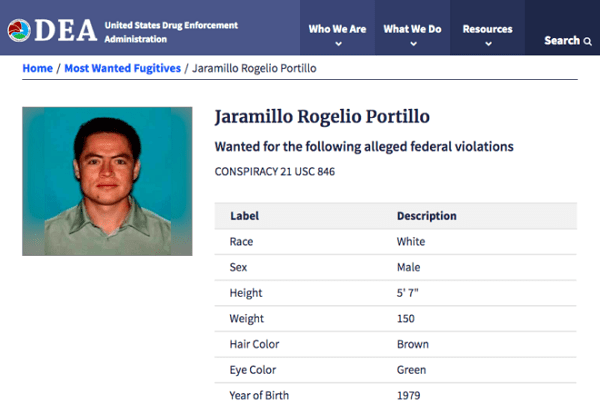
Task: Click the CONSPIRACY 21 USC 846 text
Action: point(275,171)
